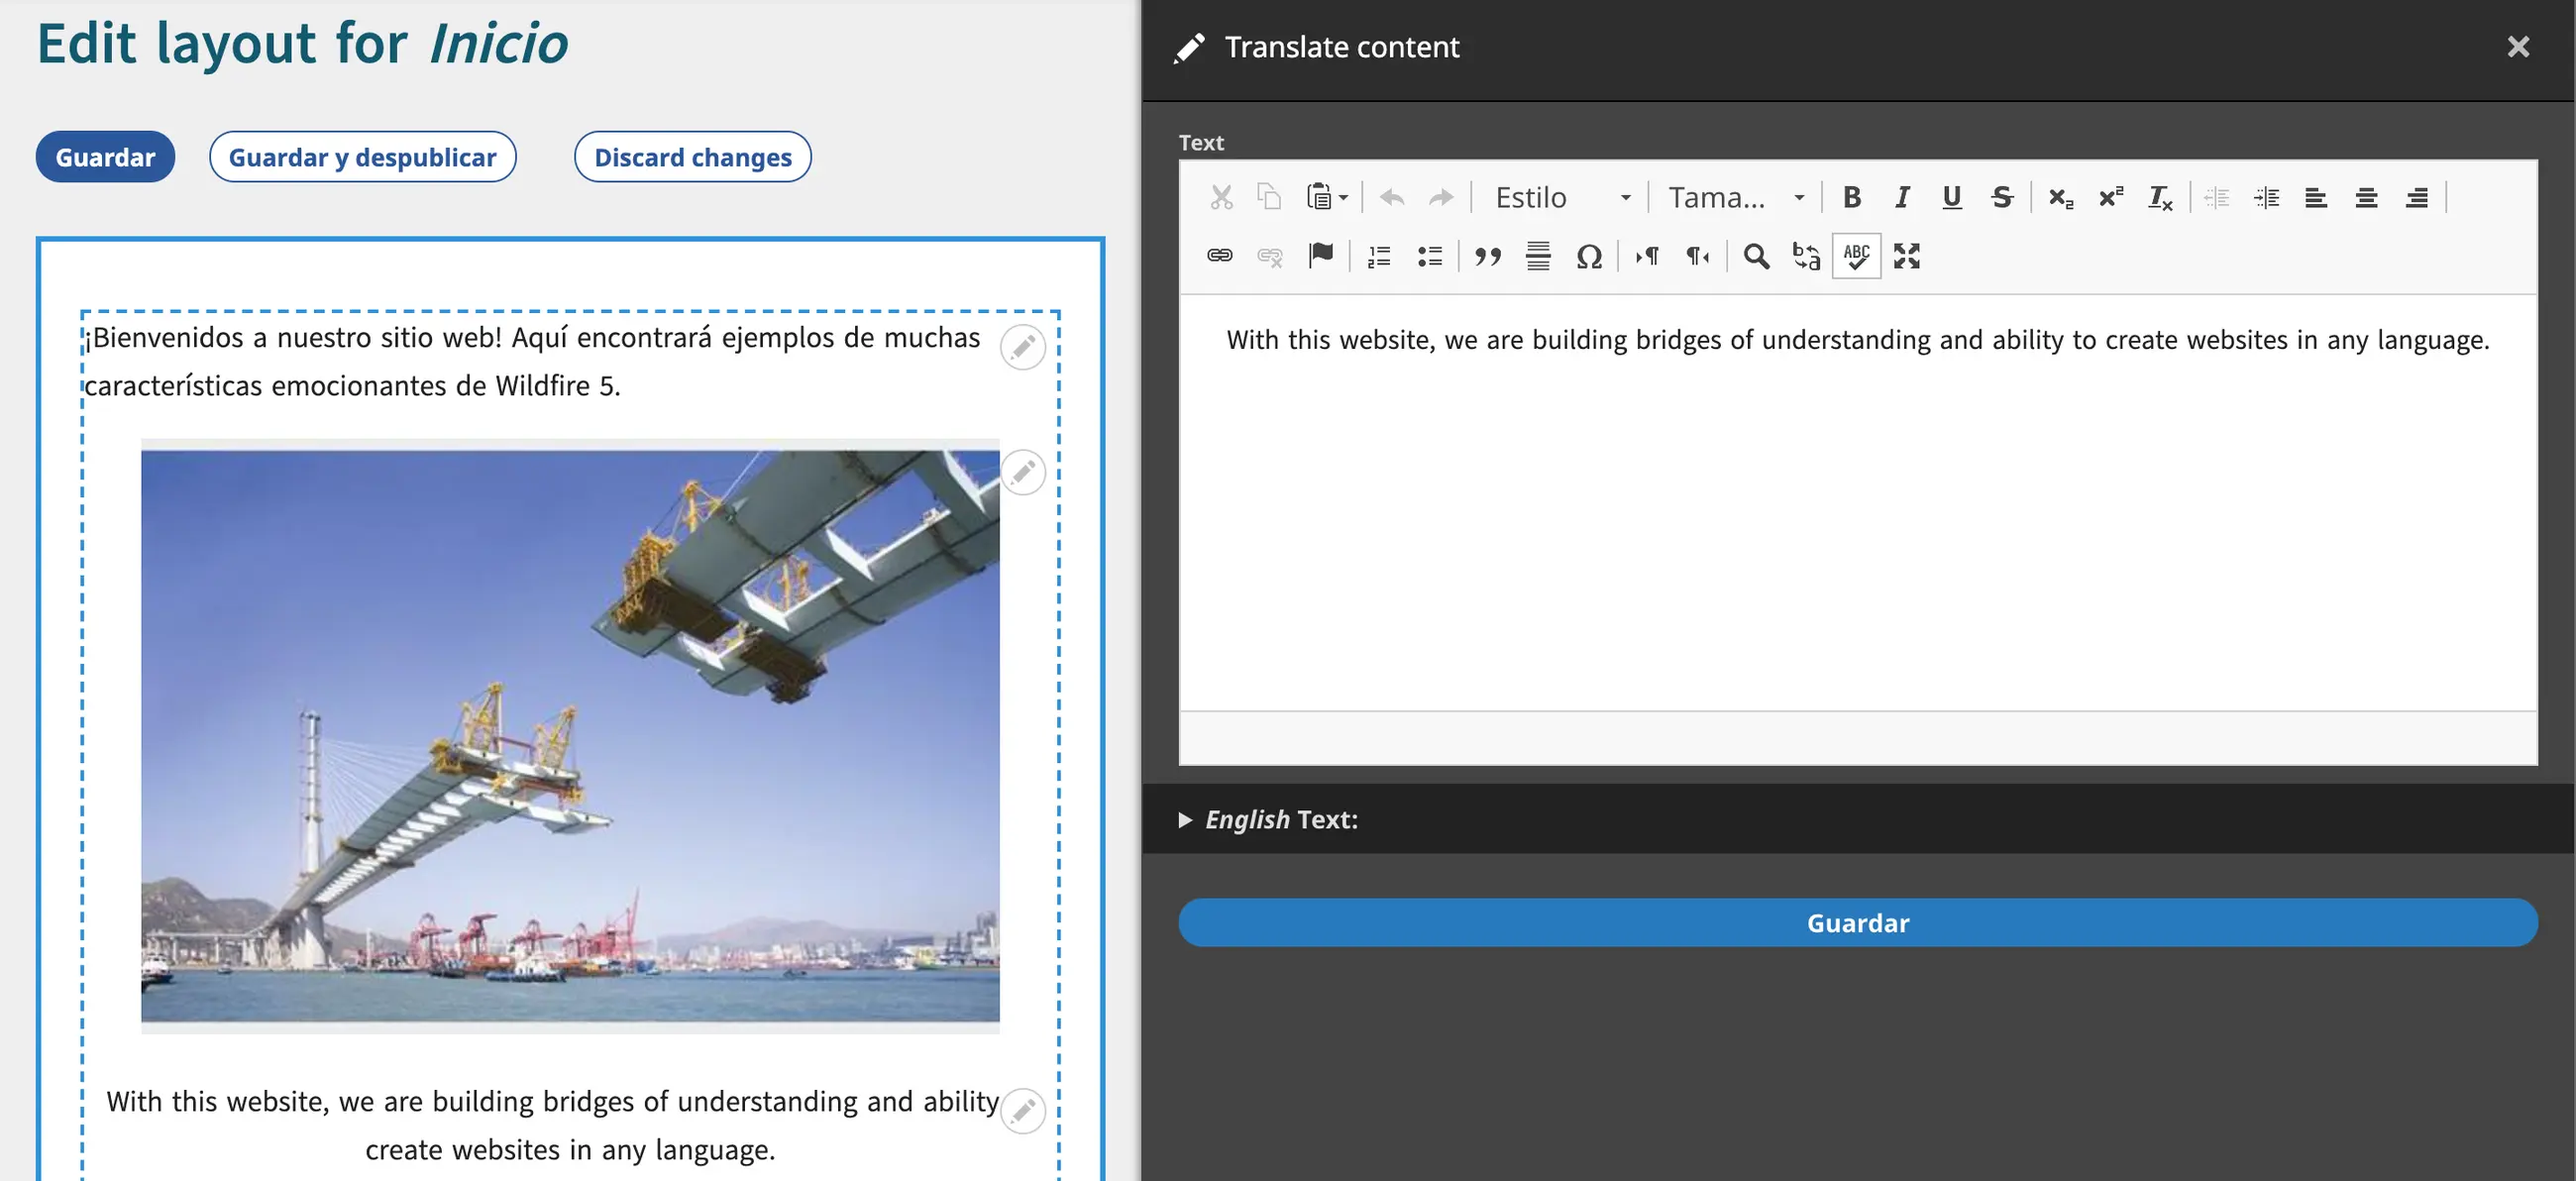Click the Remove Format icon
Viewport: 2576px width, 1181px height.
click(x=2160, y=197)
